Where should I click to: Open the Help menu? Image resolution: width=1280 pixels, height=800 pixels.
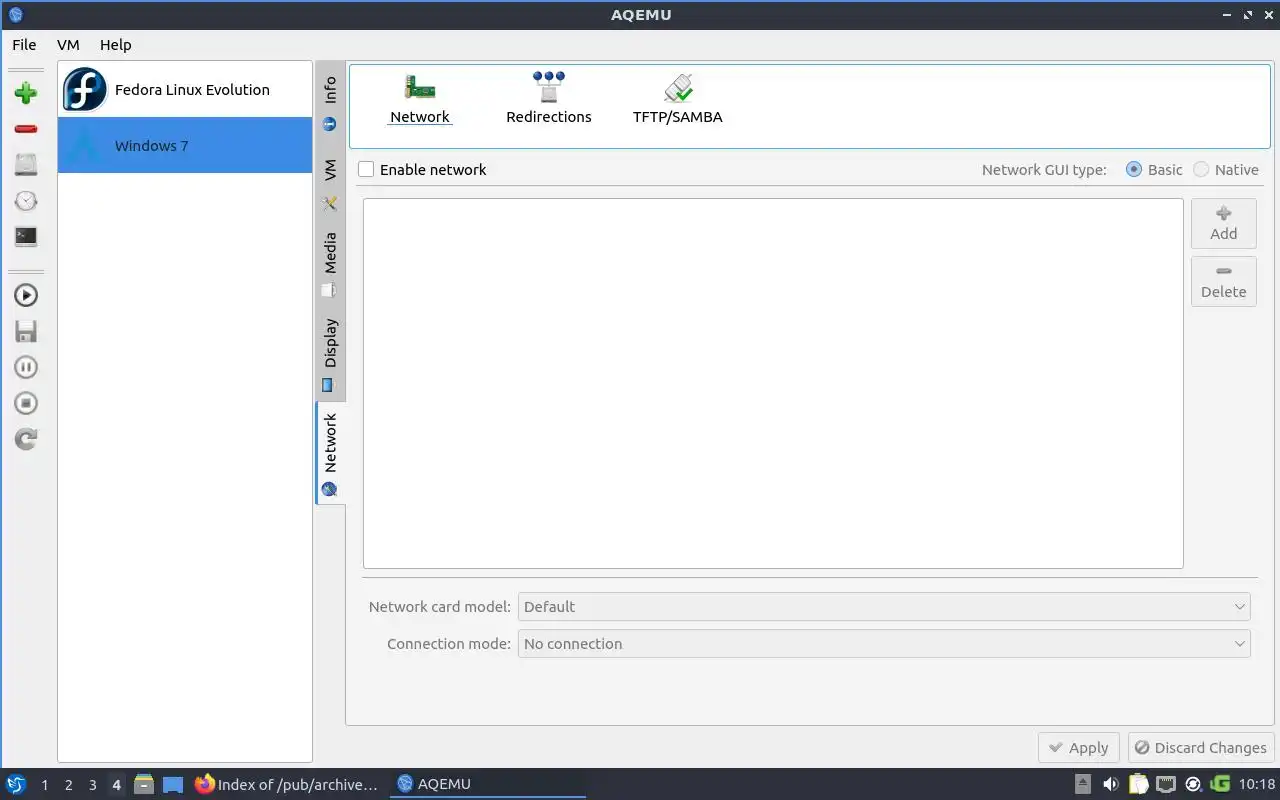116,45
